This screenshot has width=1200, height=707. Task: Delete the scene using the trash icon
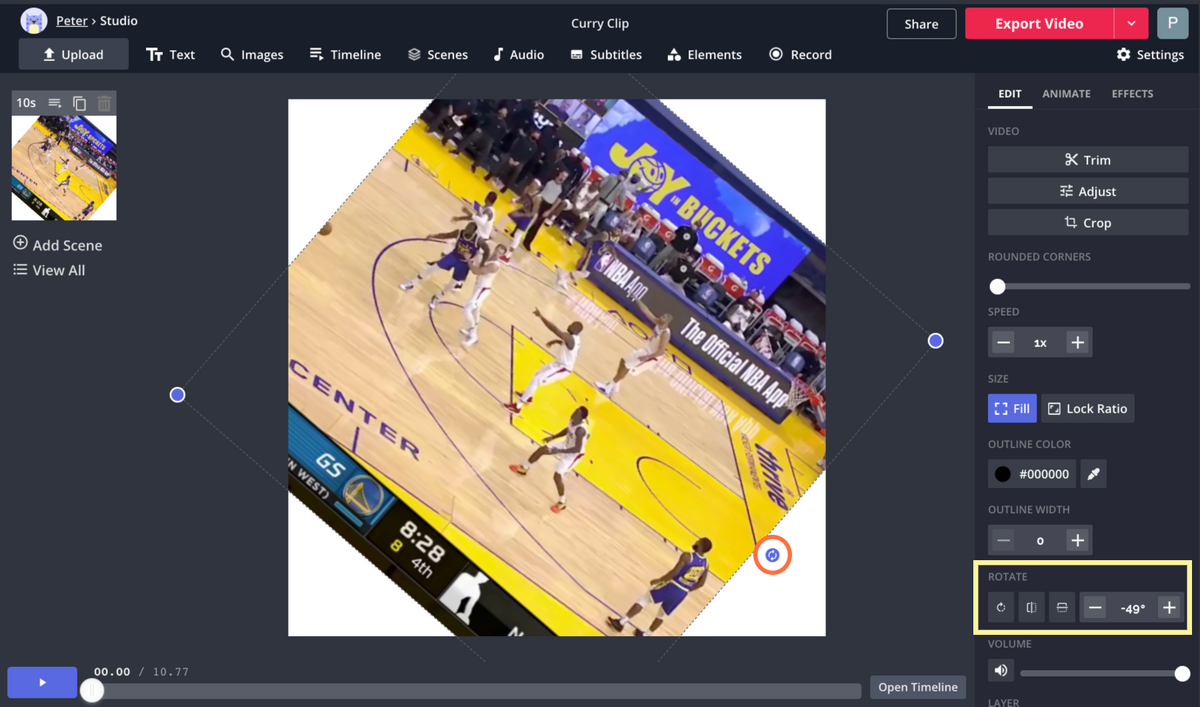click(x=104, y=103)
